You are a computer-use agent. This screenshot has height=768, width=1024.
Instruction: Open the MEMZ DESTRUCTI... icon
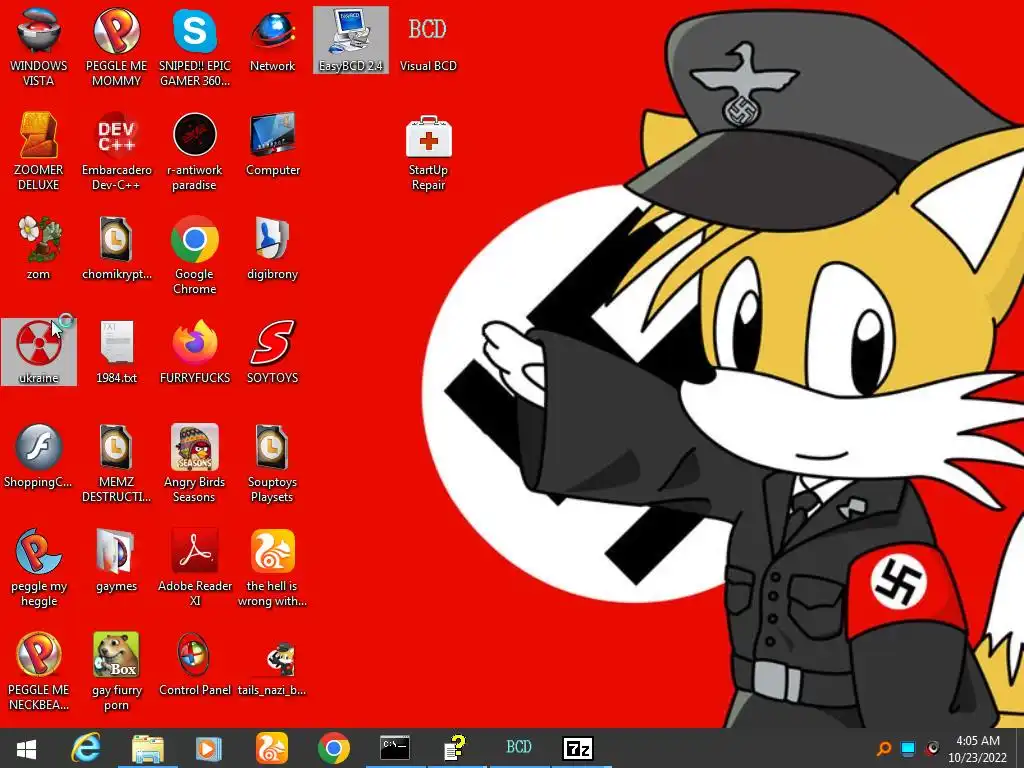pyautogui.click(x=116, y=464)
